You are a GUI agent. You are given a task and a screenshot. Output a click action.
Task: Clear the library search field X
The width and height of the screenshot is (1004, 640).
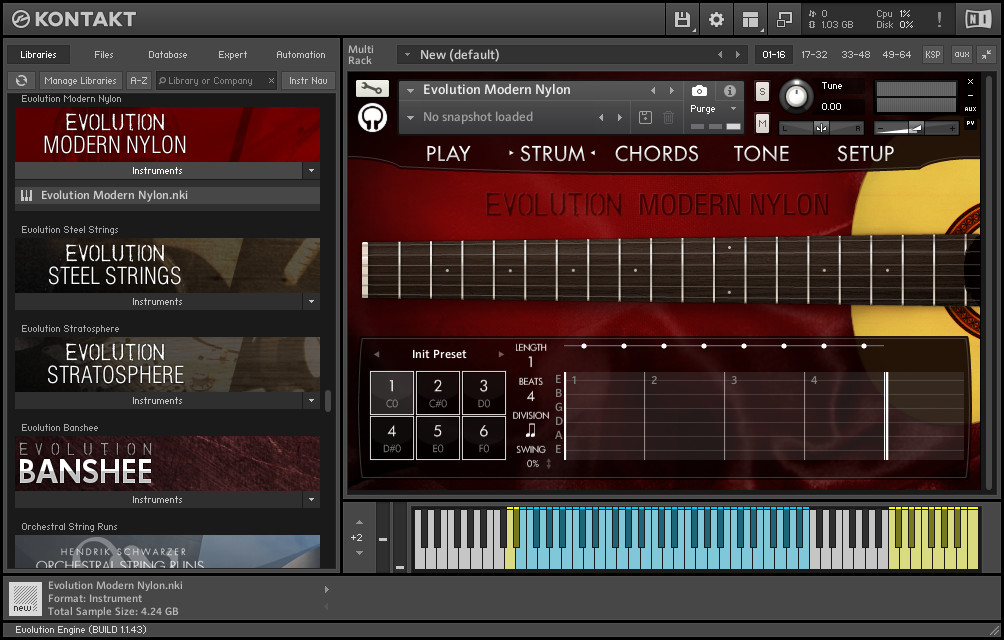[x=271, y=81]
